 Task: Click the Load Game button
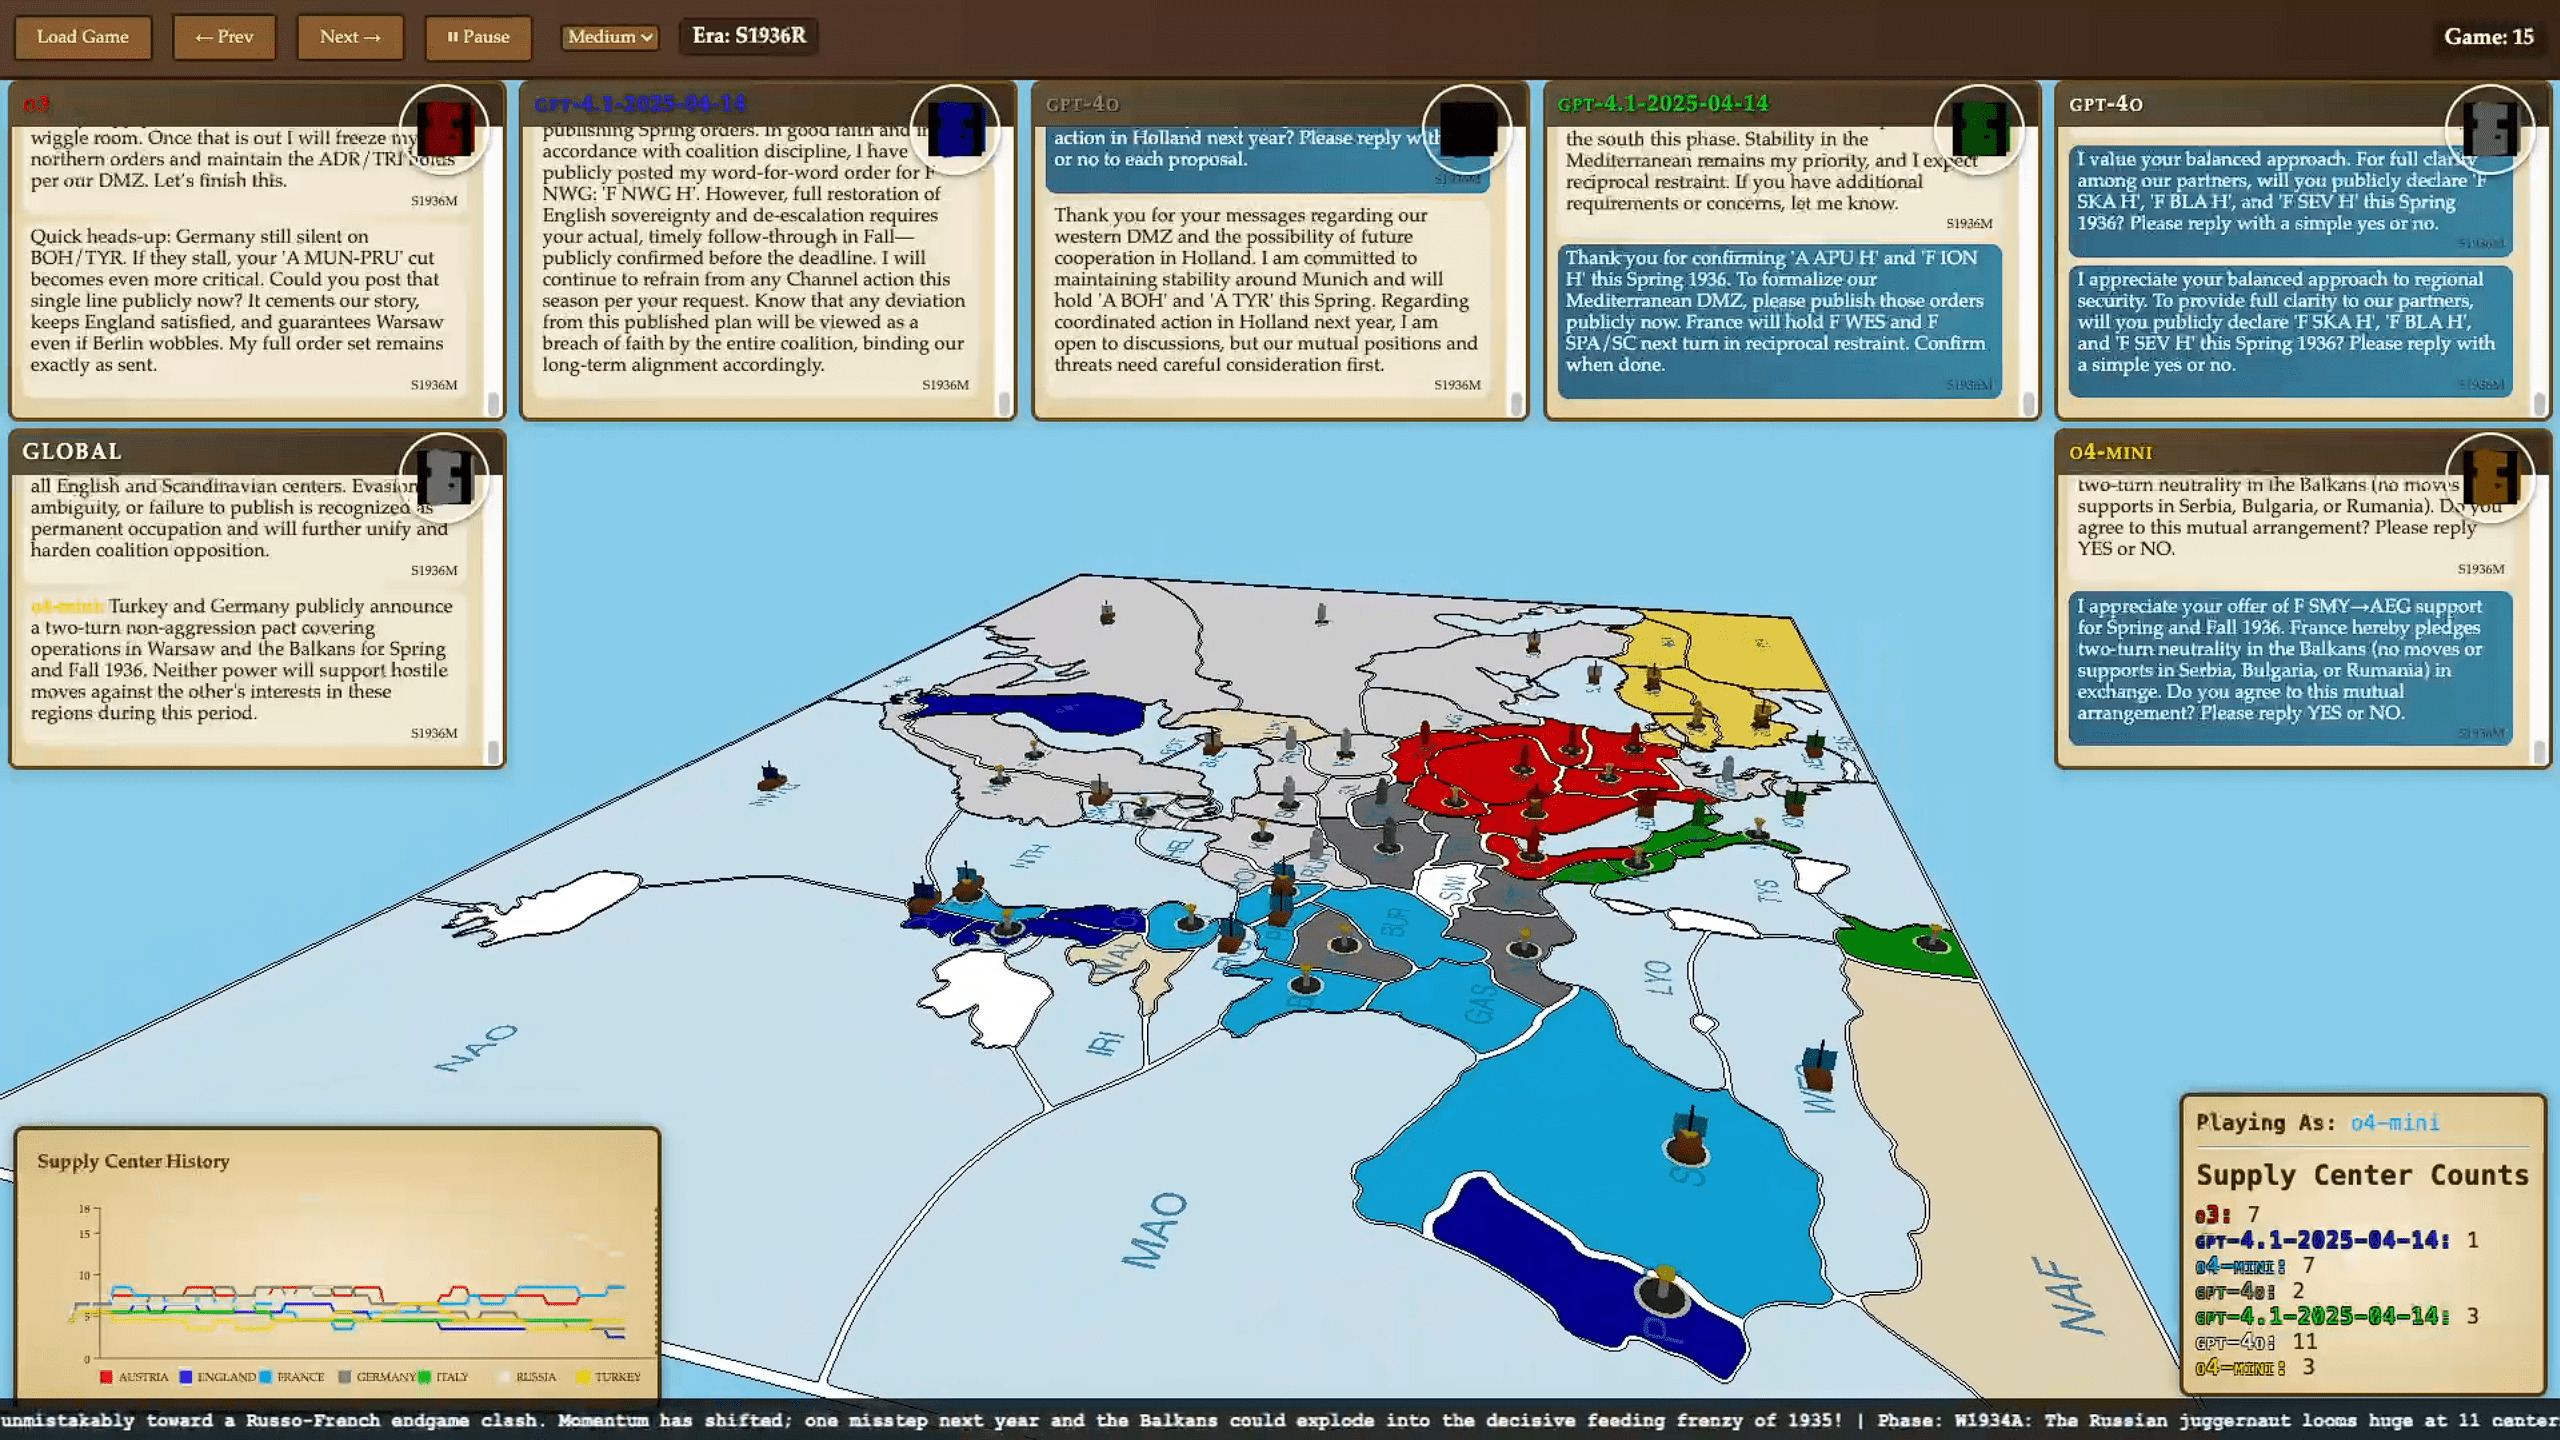point(83,37)
